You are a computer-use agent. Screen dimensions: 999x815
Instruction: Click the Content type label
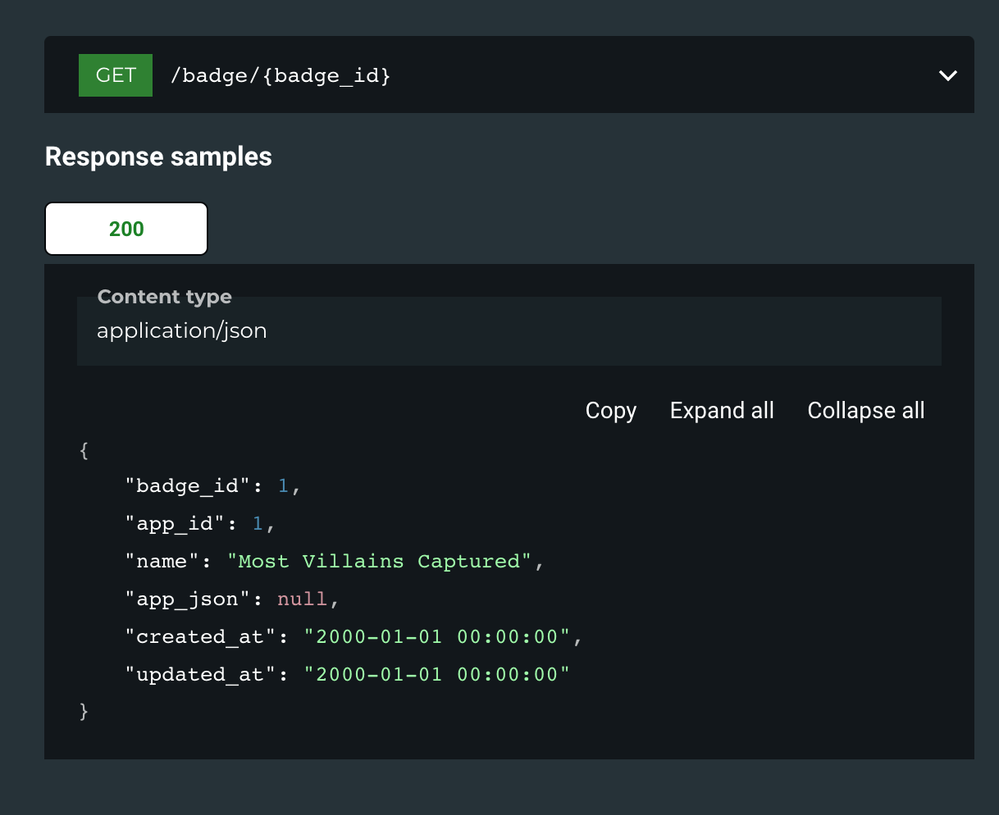point(164,297)
